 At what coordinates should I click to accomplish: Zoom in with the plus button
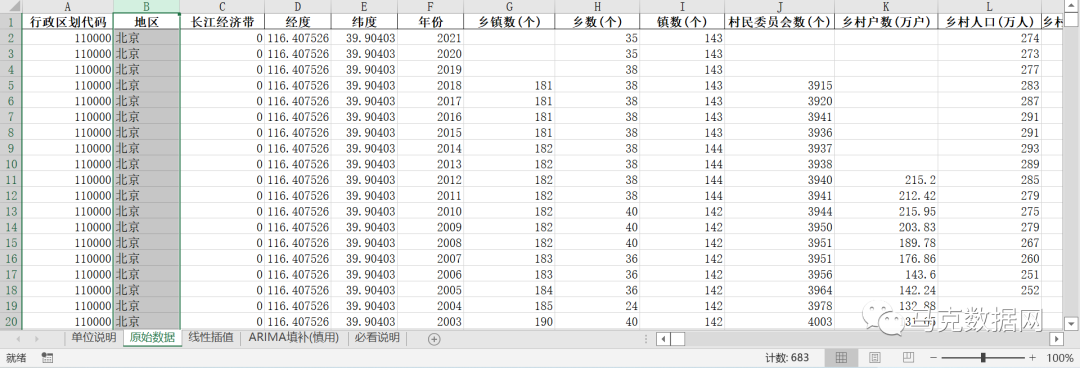[1032, 358]
